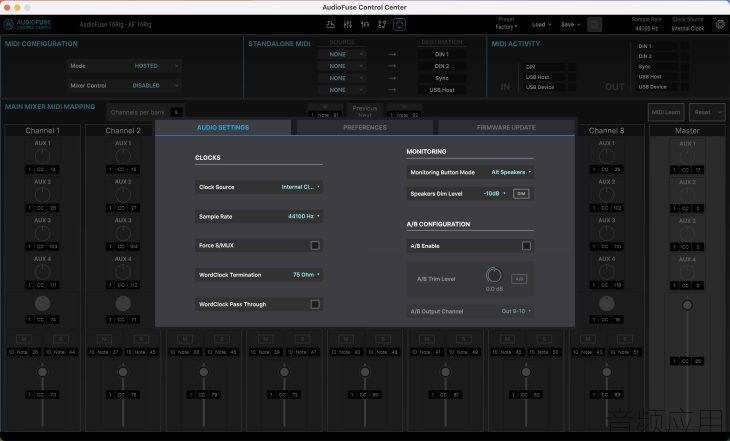The width and height of the screenshot is (730, 441).
Task: Toggle Channel 2 solo S button
Action: pyautogui.click(x=141, y=339)
